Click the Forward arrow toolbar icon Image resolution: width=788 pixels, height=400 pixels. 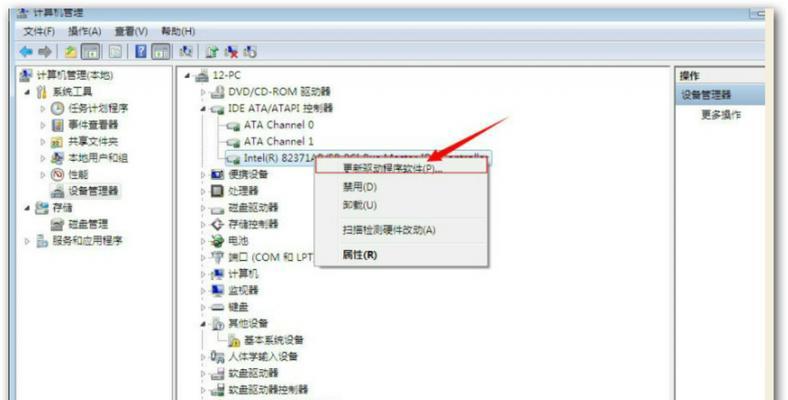45,51
